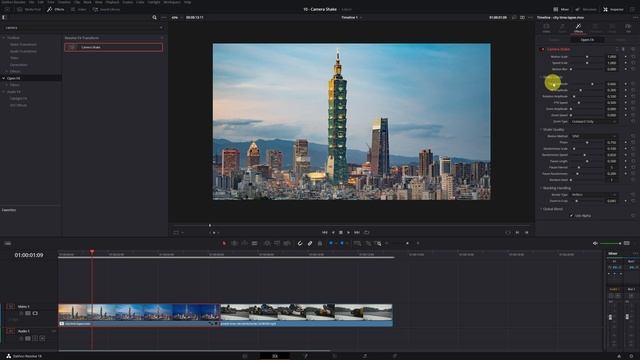Open the Mixer panel button
This screenshot has width=640, height=360.
coord(561,9)
